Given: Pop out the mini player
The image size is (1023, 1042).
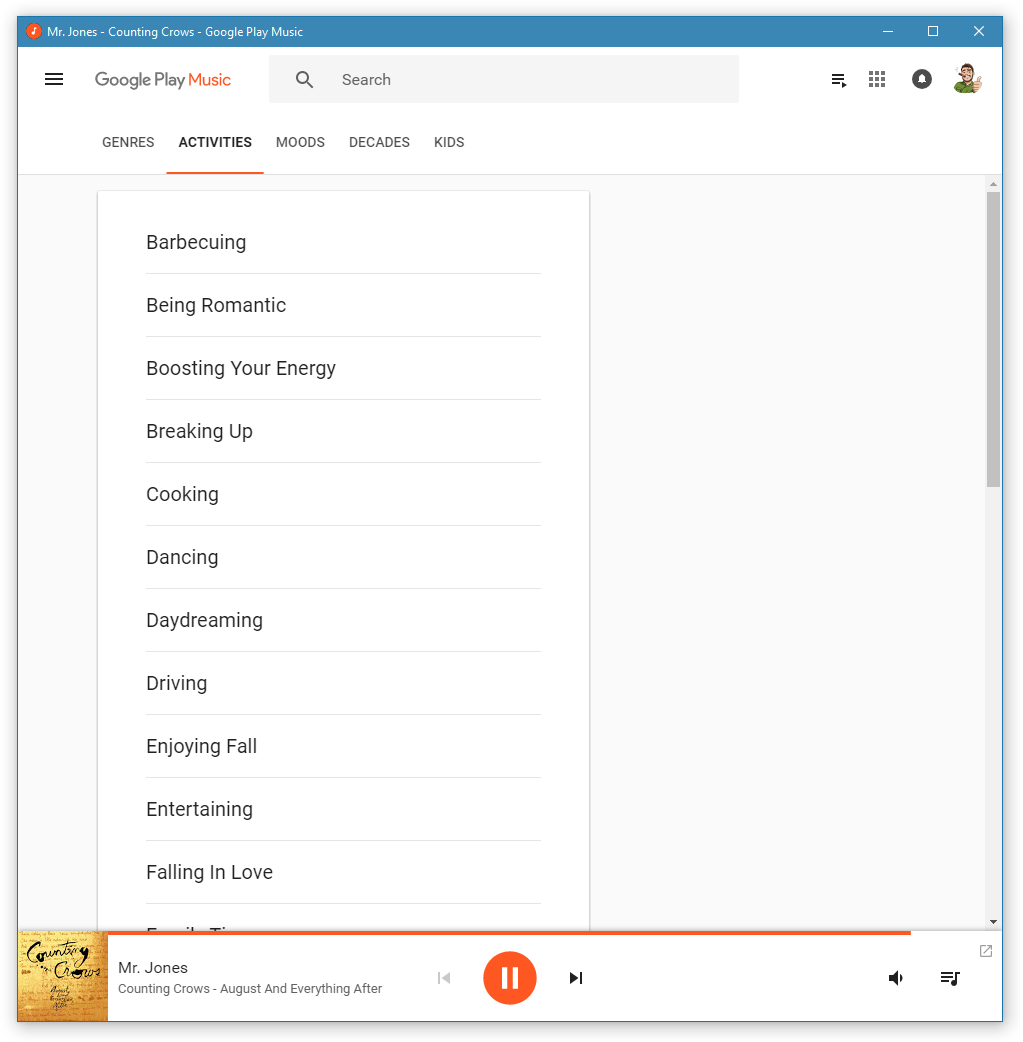Looking at the screenshot, I should pos(986,951).
